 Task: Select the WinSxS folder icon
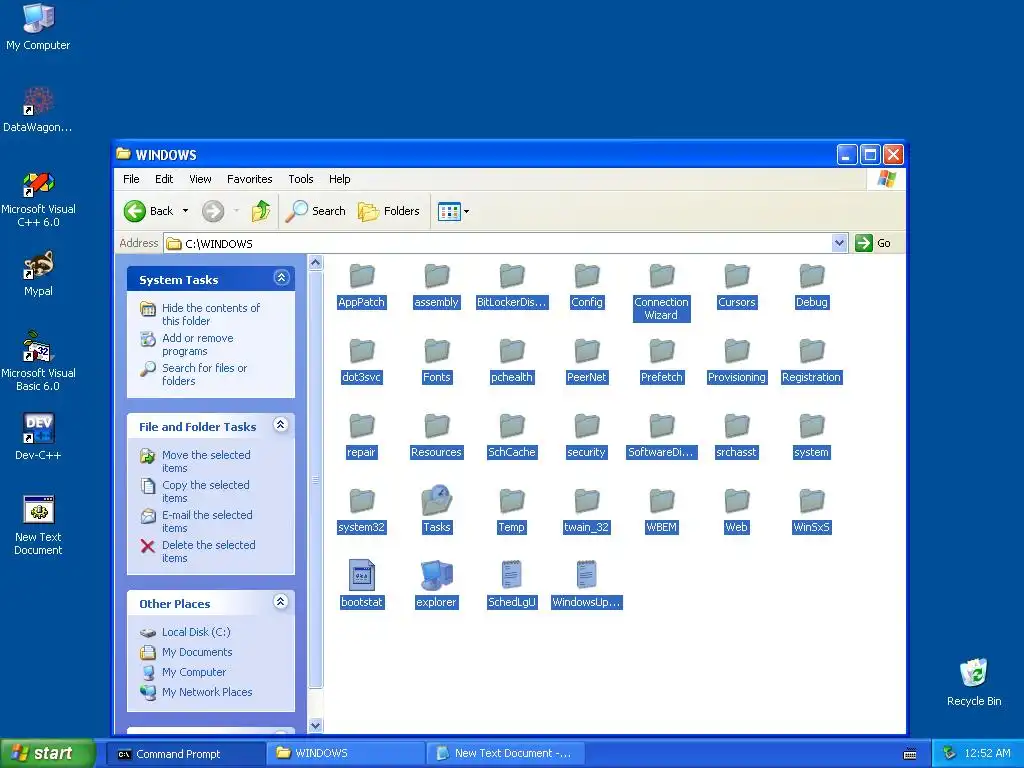pyautogui.click(x=812, y=501)
